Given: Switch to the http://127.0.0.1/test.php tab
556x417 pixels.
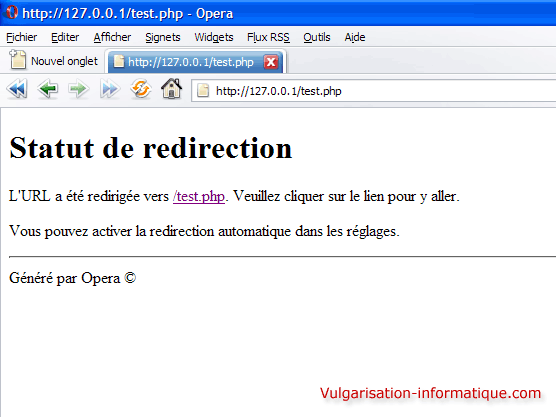Looking at the screenshot, I should [196, 62].
